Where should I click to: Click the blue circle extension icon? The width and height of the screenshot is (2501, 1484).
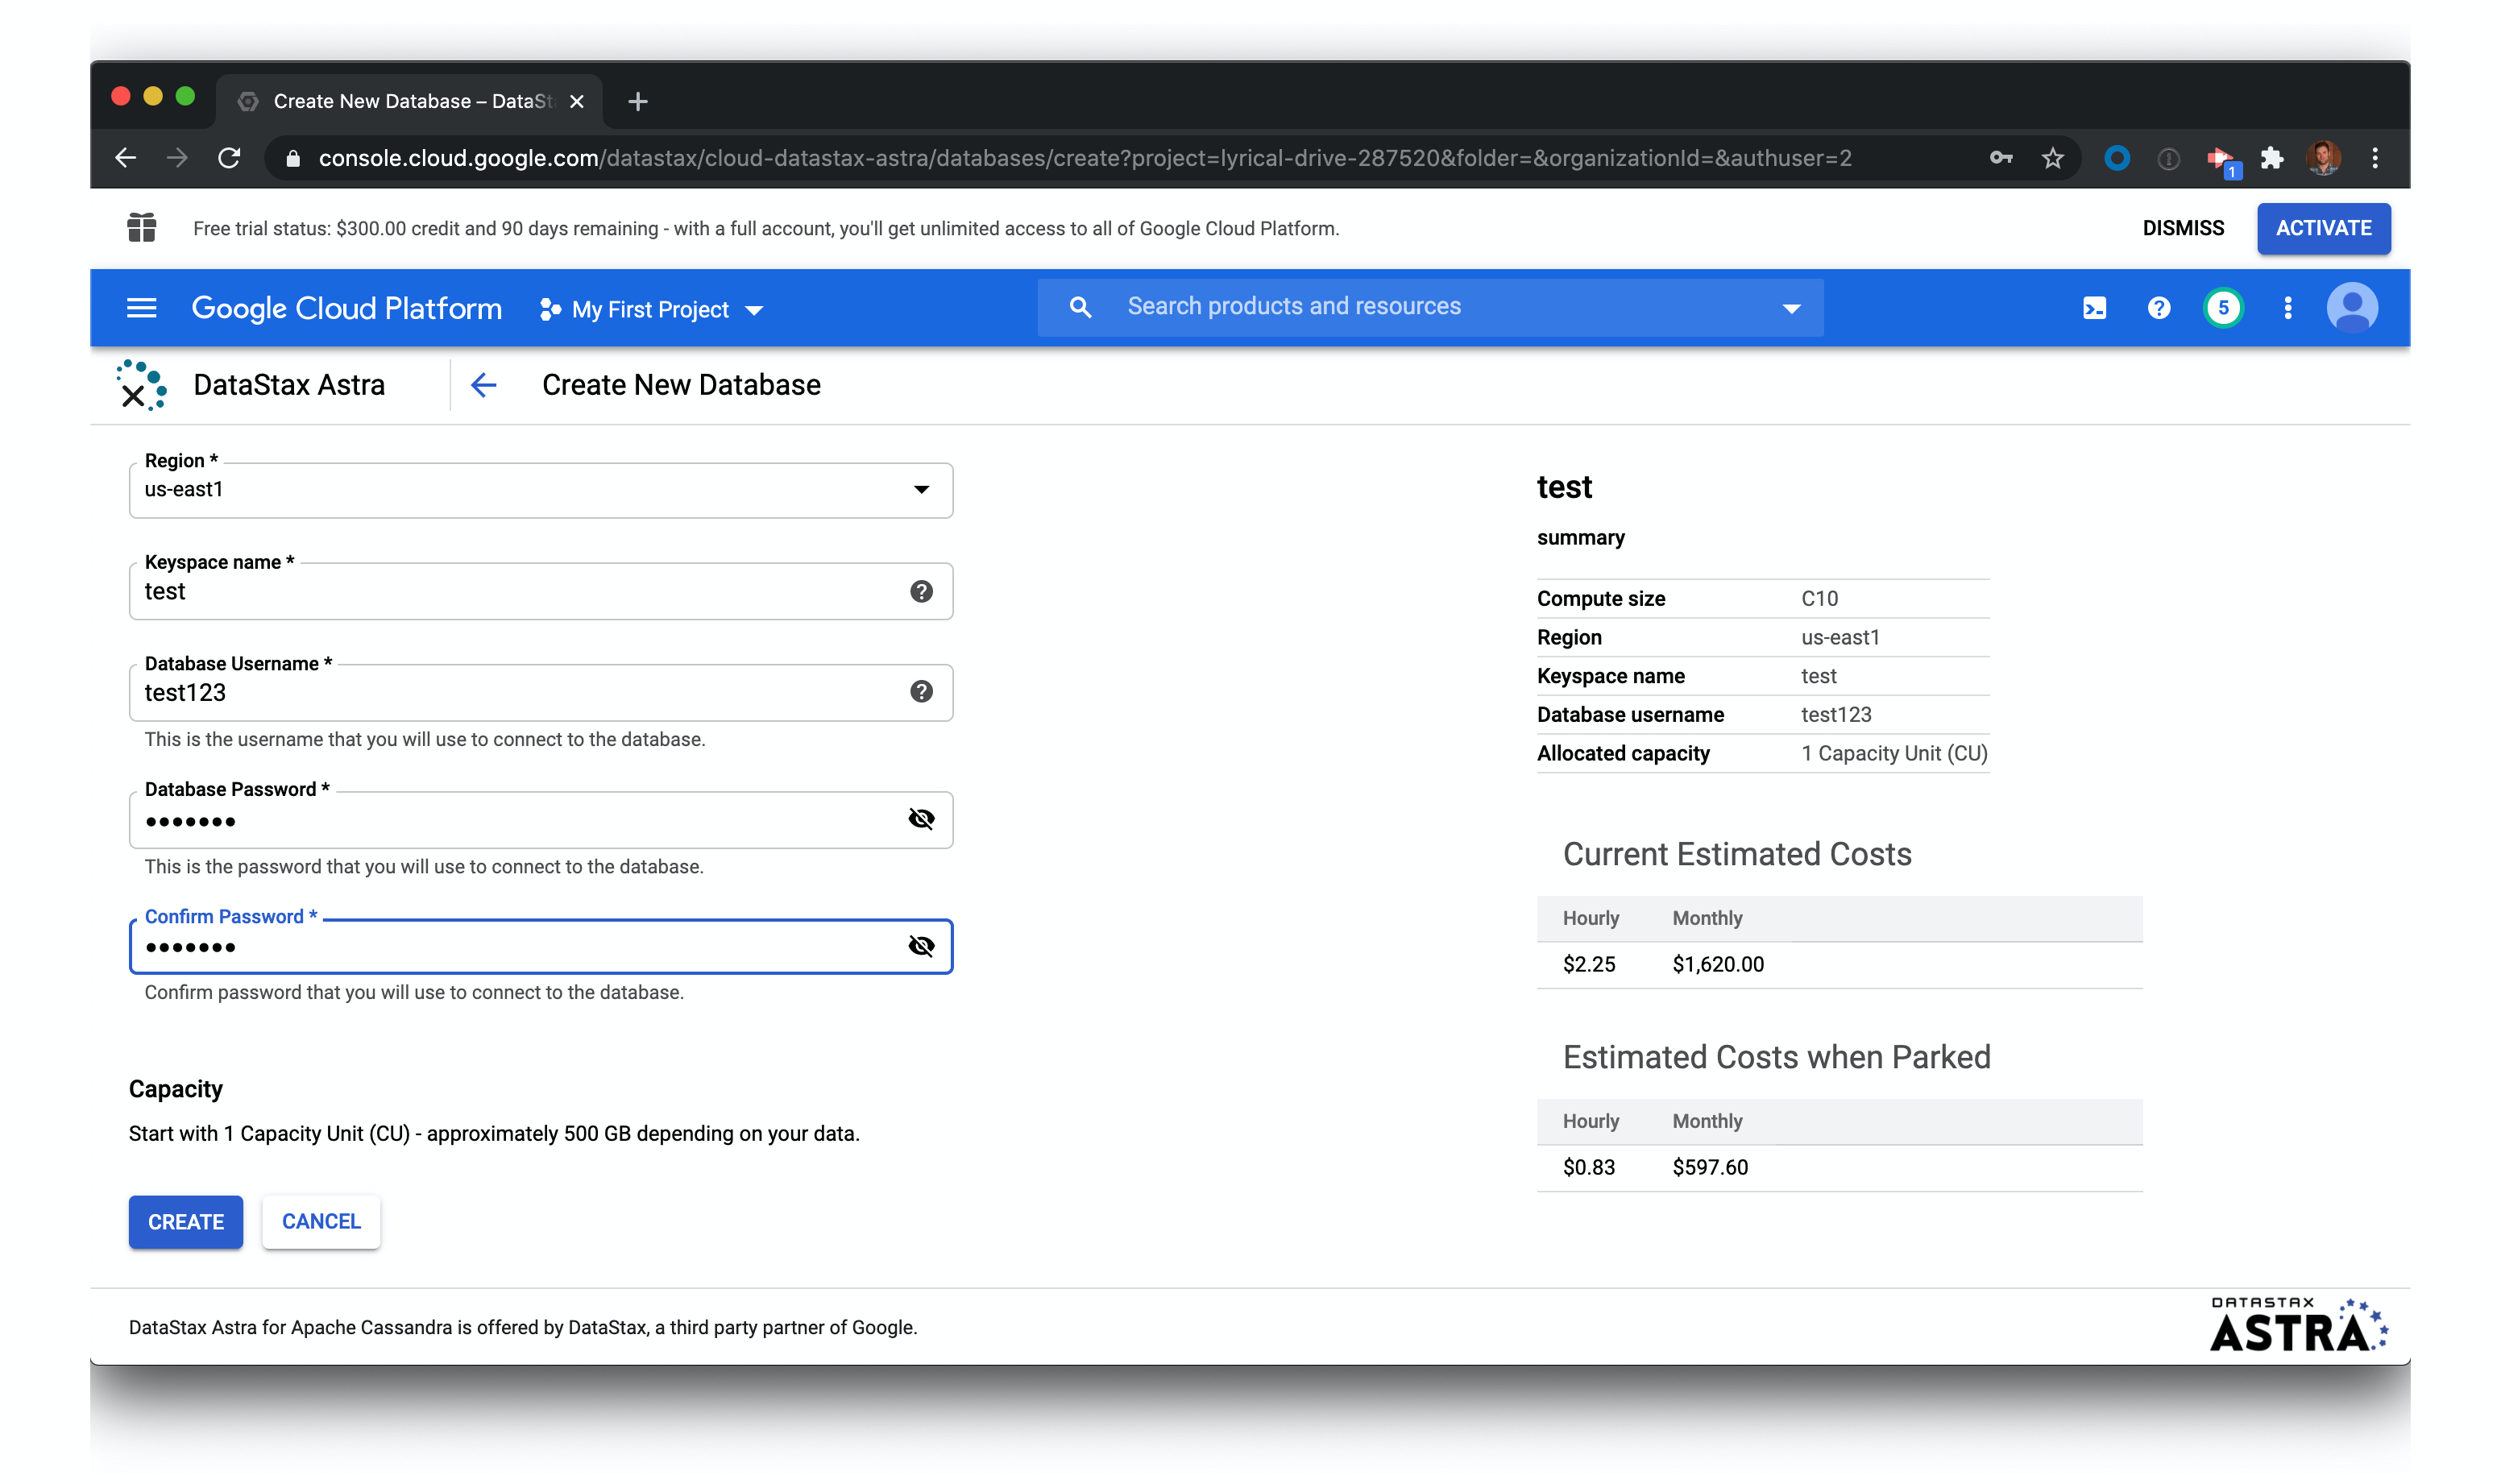point(2116,158)
